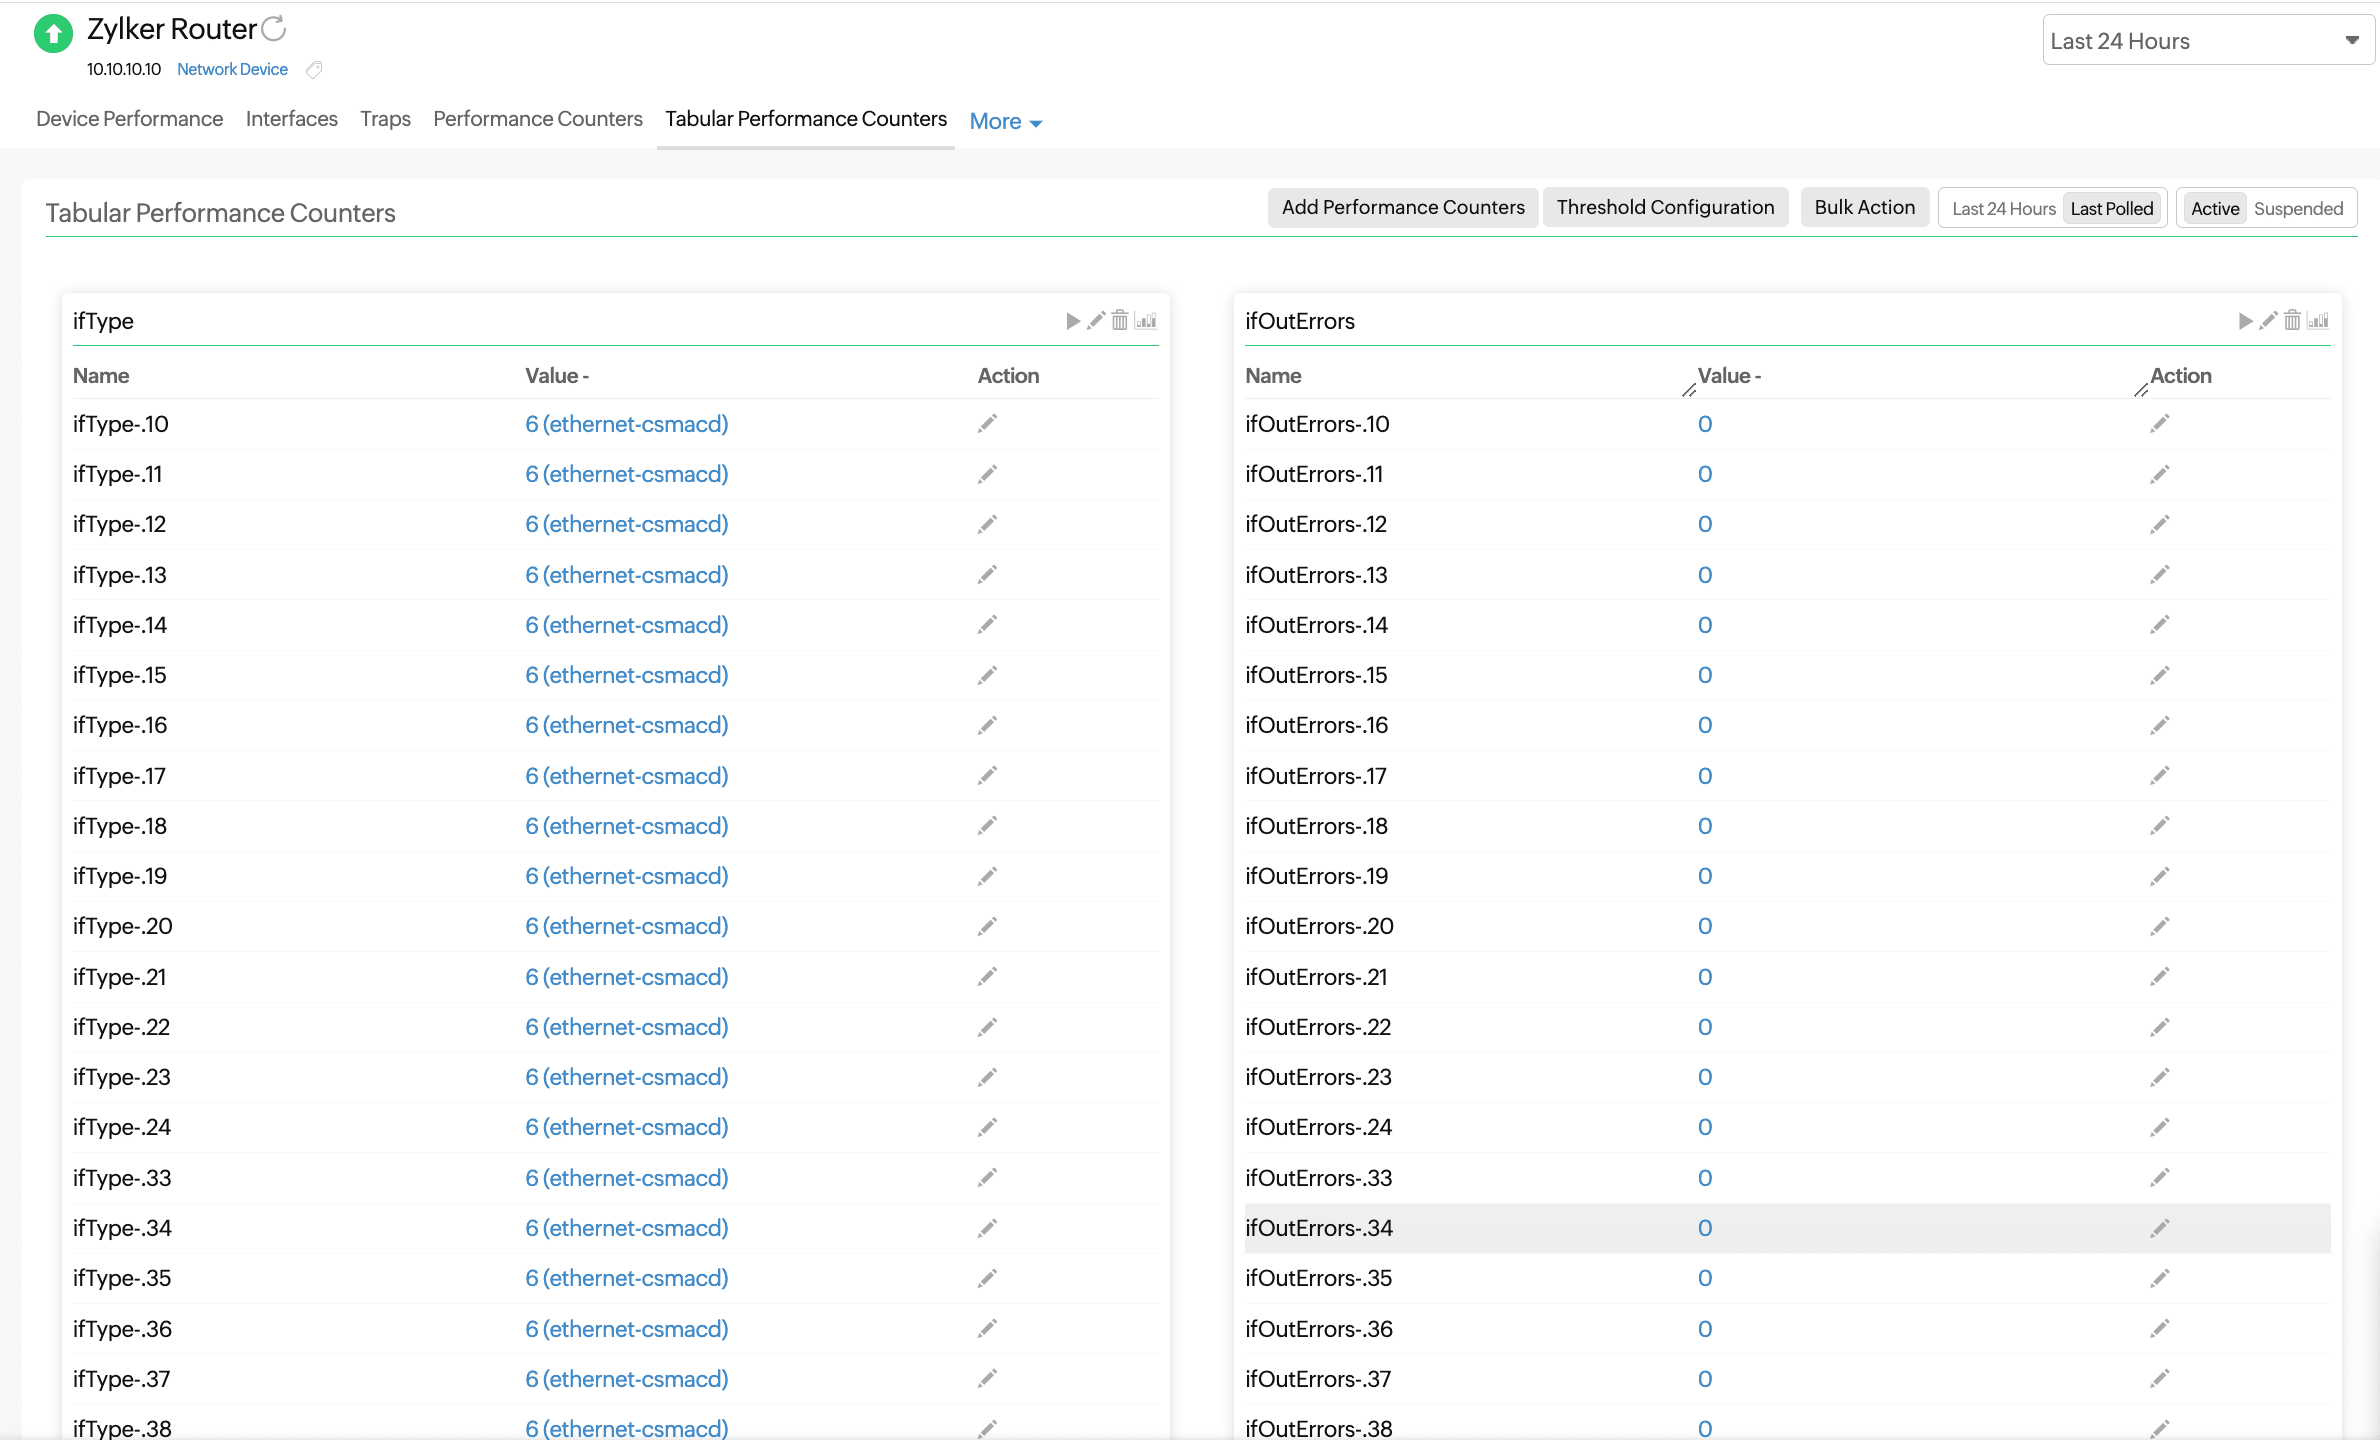Screen dimensions: 2380x1440
Task: Click the edit pencil for ifOutErrors-.20 row
Action: pos(2160,926)
